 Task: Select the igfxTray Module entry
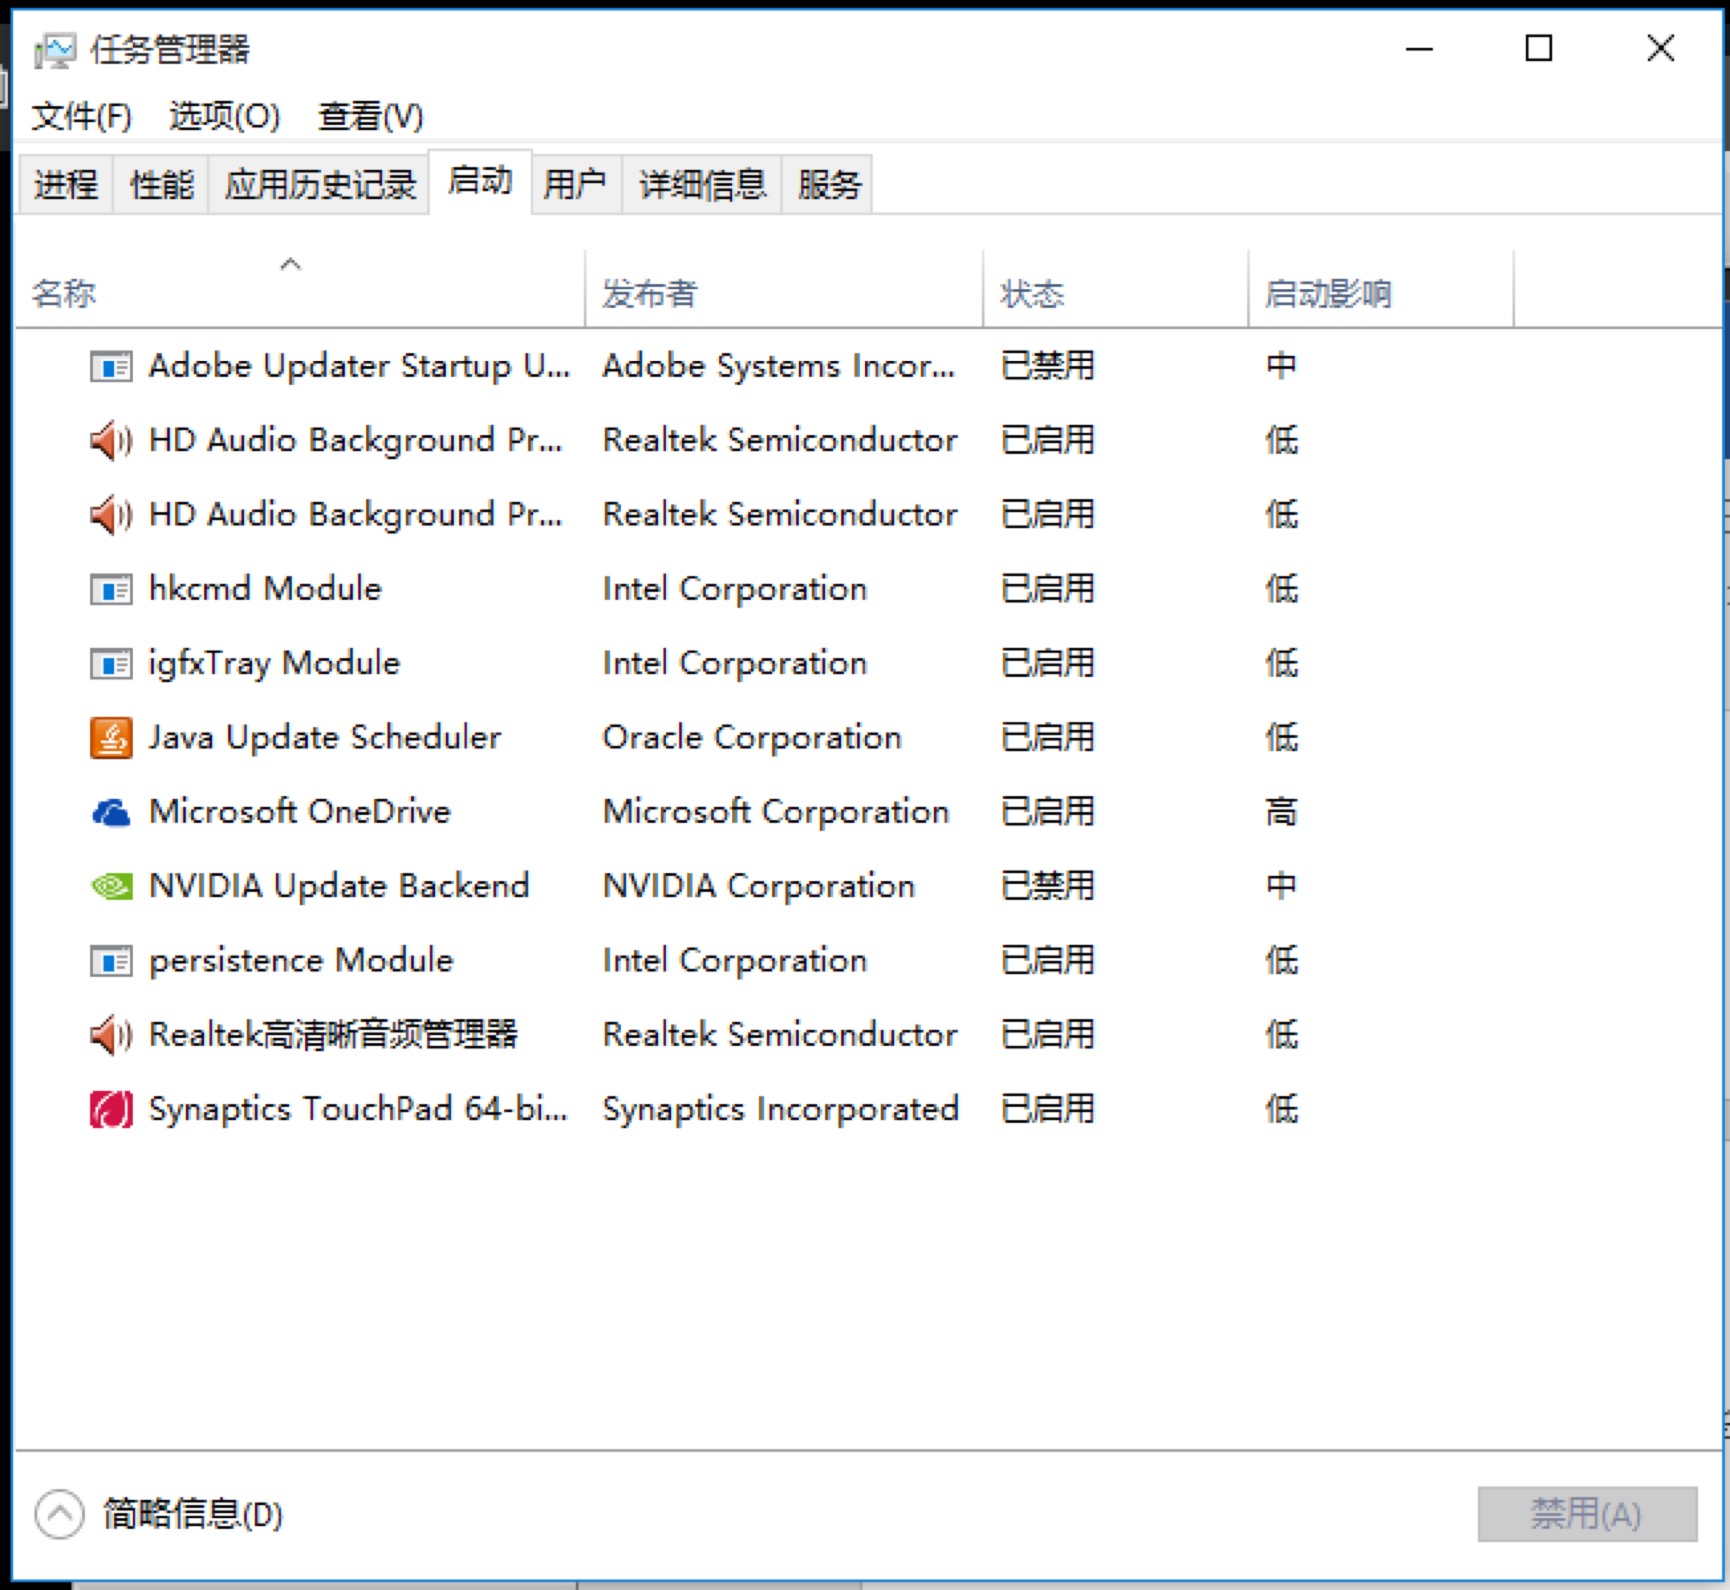pos(274,663)
